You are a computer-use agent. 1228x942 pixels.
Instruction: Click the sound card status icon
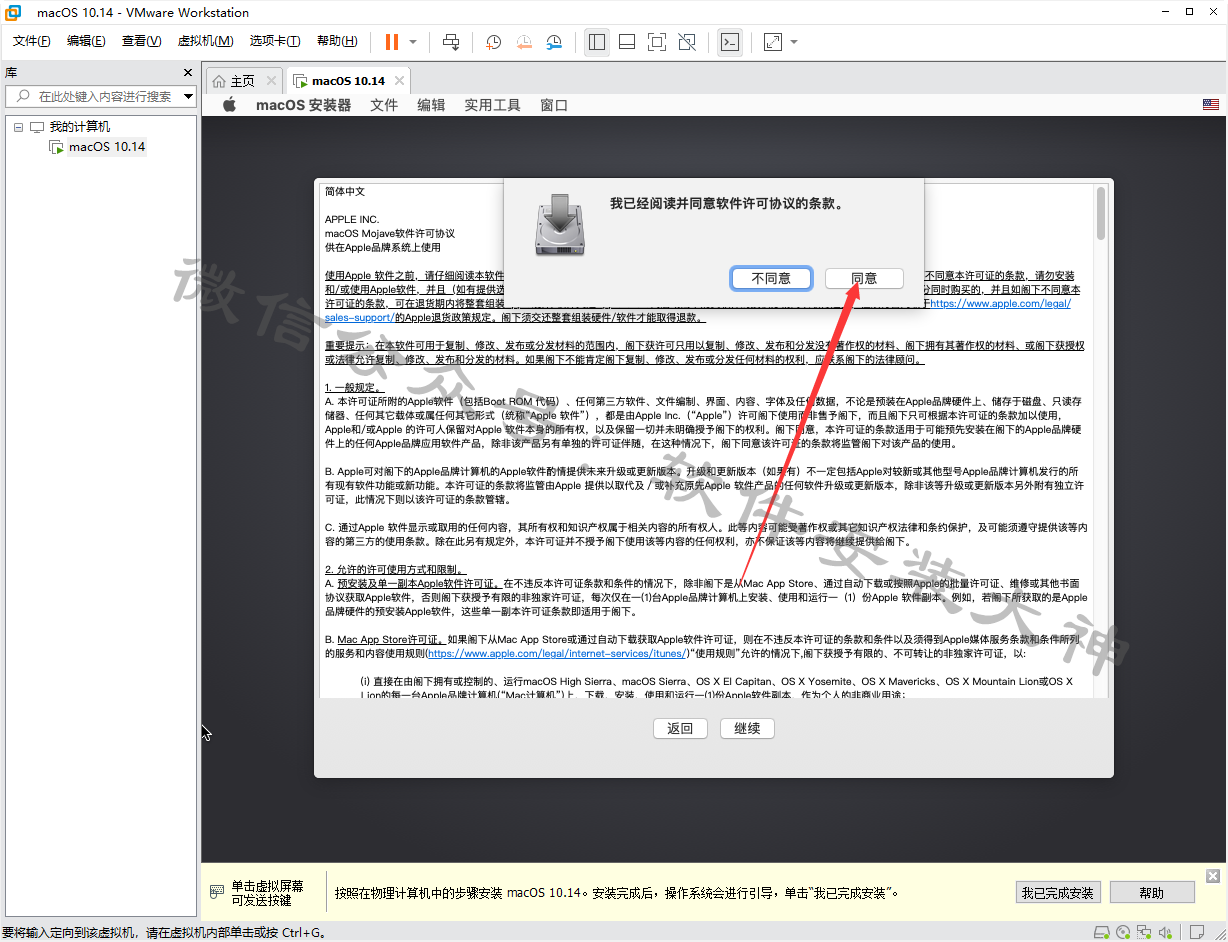[1165, 932]
